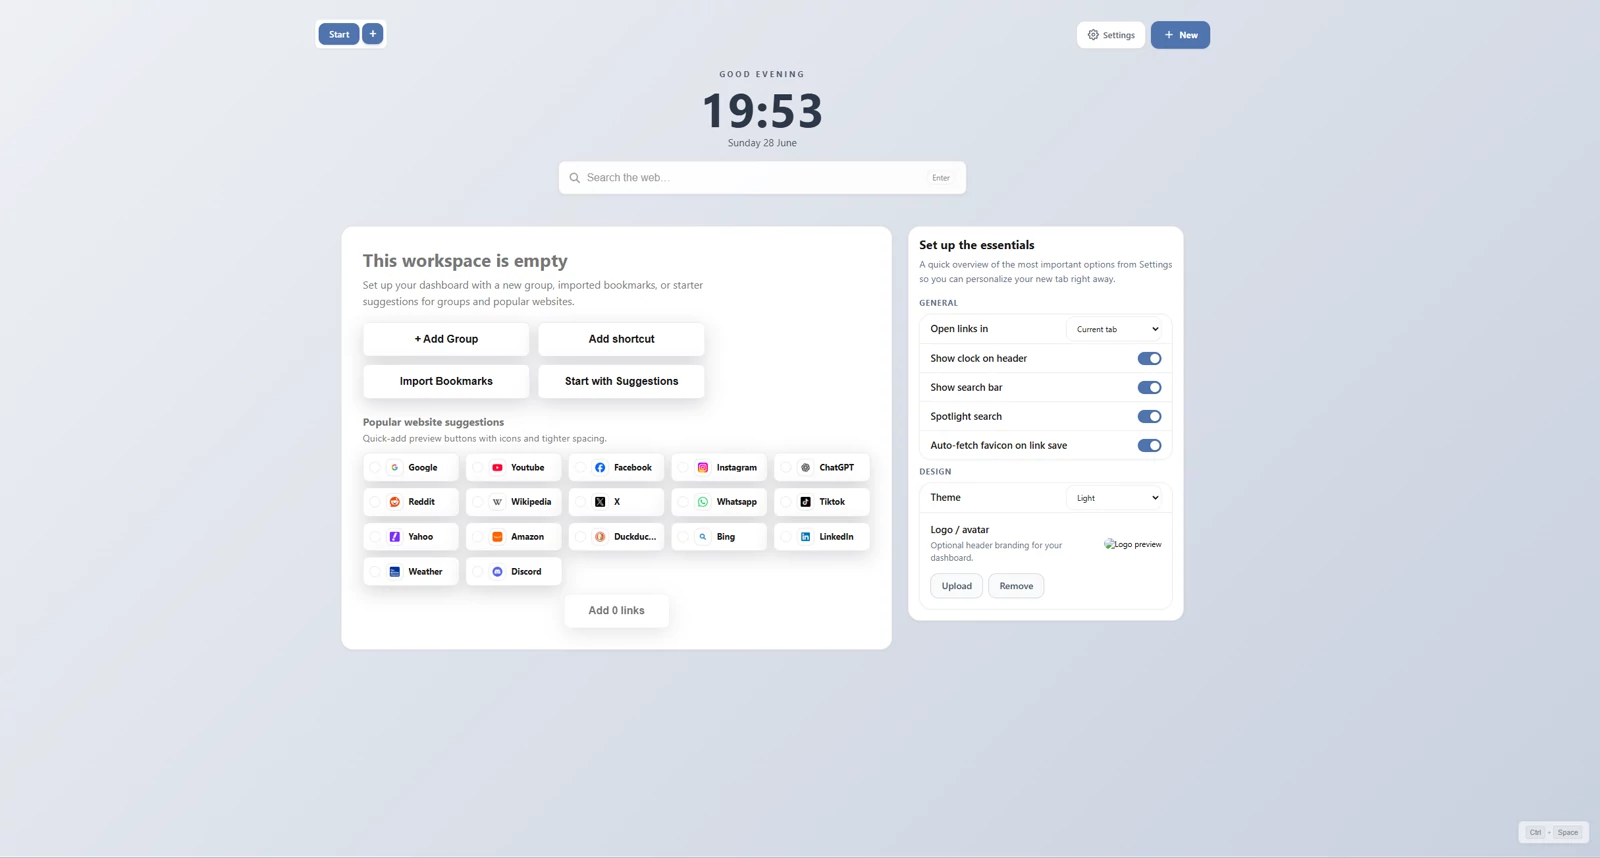Click the New button

pos(1180,35)
